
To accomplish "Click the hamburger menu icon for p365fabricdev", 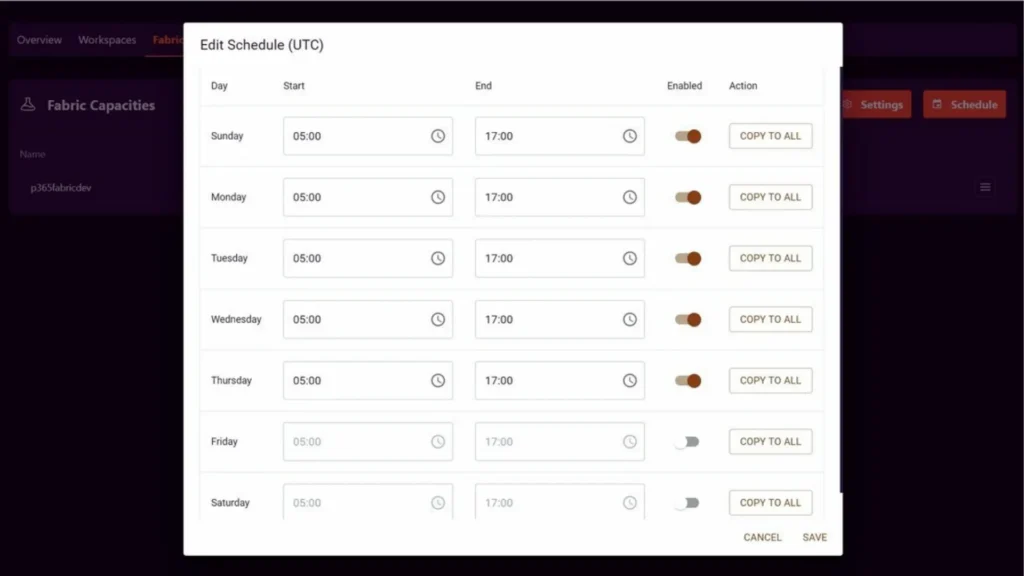I will click(x=985, y=187).
